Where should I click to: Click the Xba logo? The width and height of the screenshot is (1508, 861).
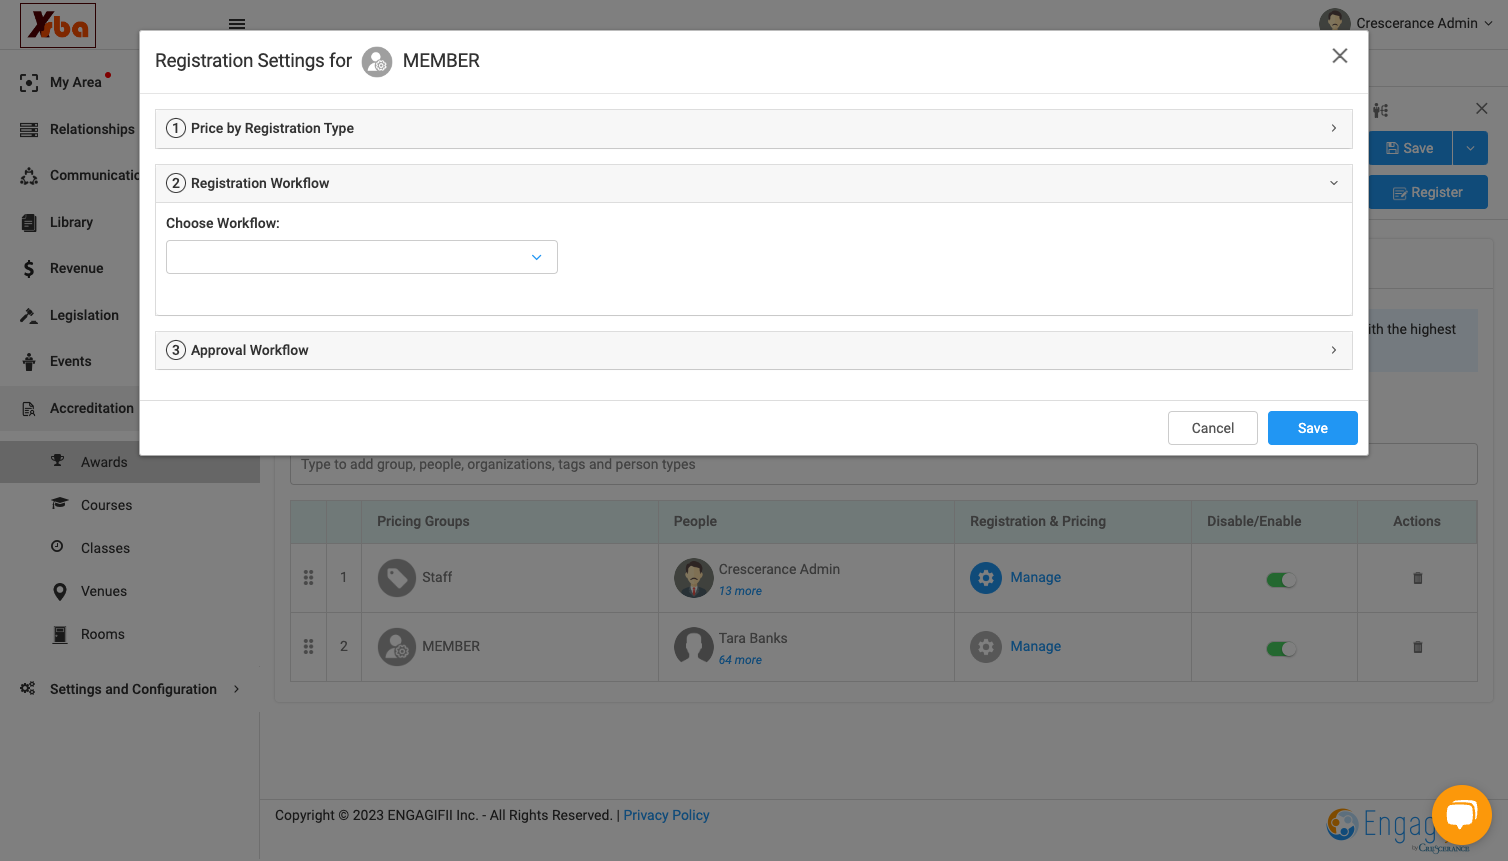[x=58, y=25]
